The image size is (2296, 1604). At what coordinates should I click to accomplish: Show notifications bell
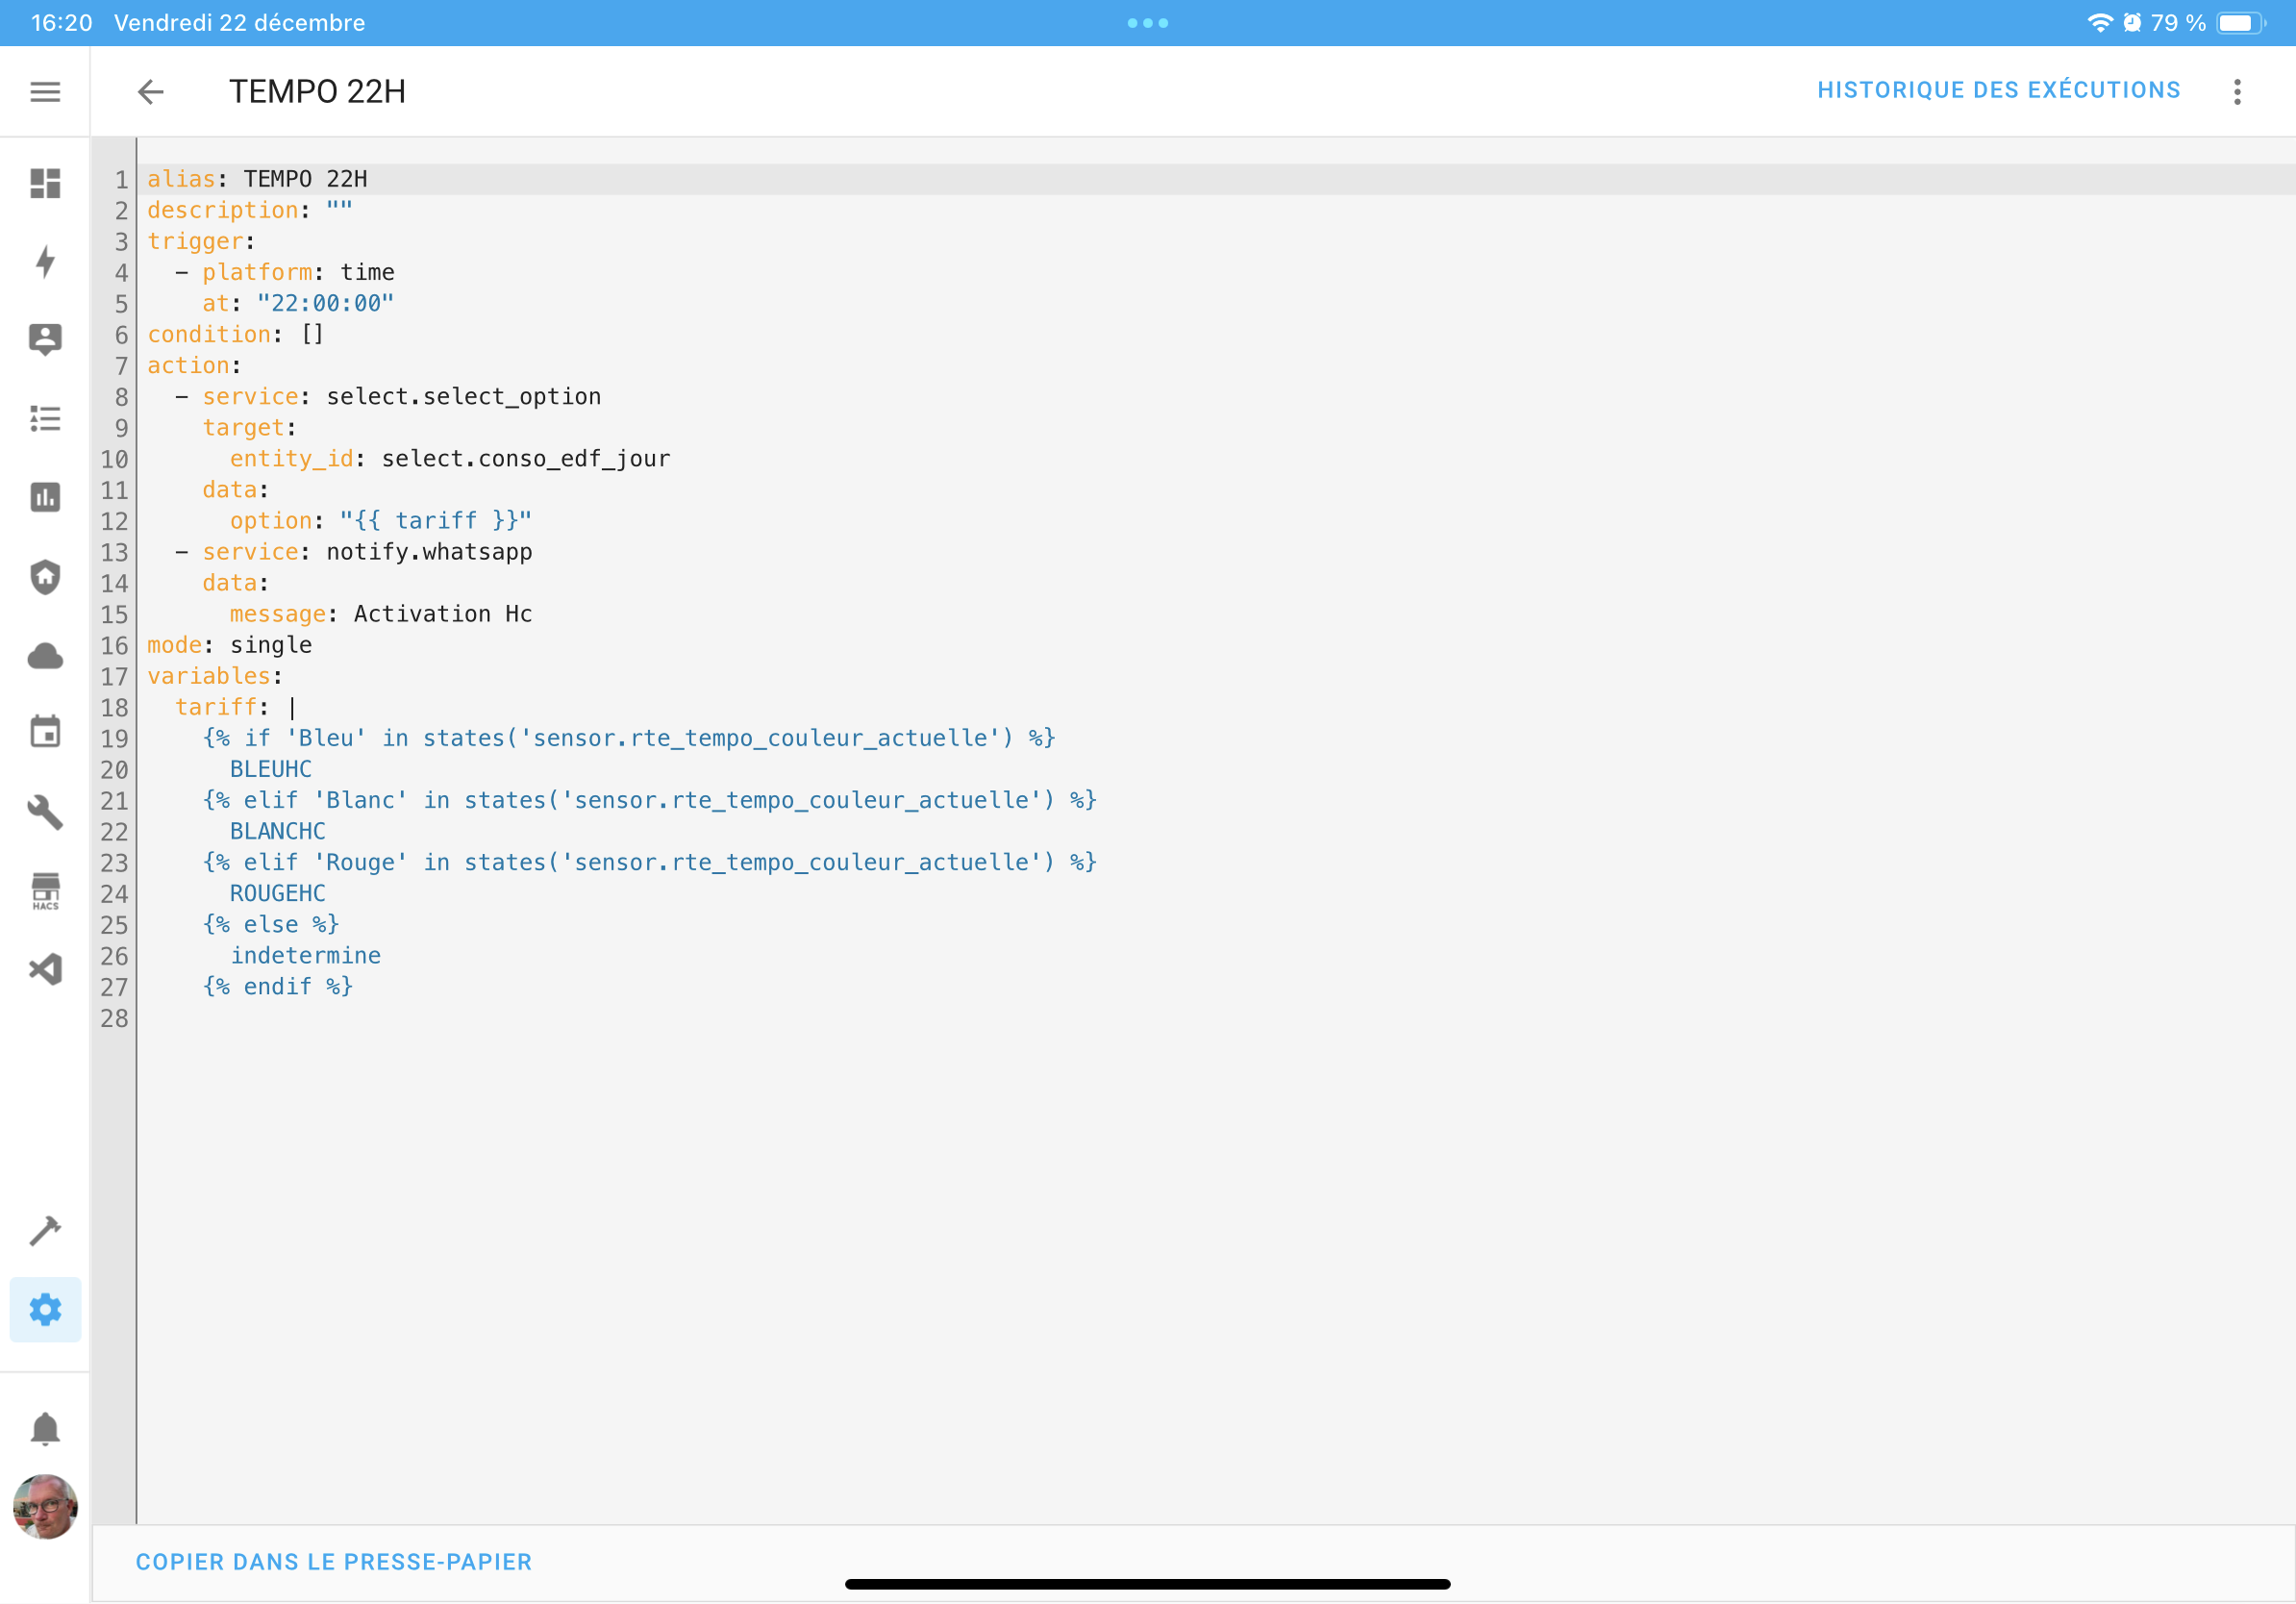[45, 1430]
